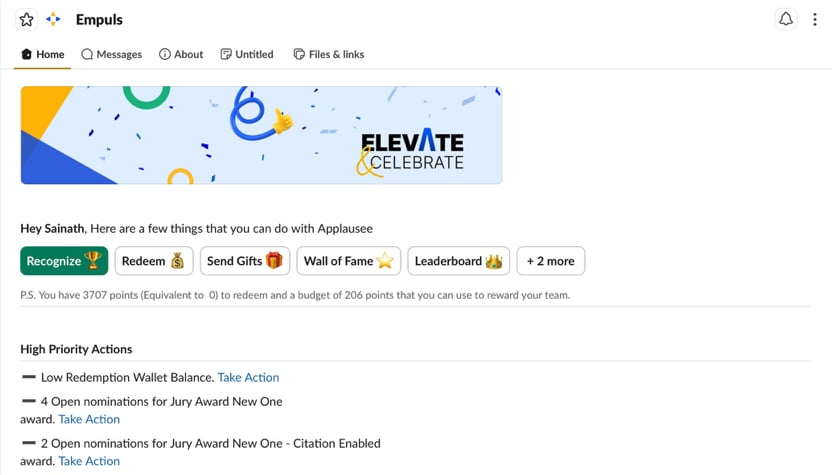Take Action on Low Redemption Wallet Balance
832x475 pixels.
pos(248,377)
